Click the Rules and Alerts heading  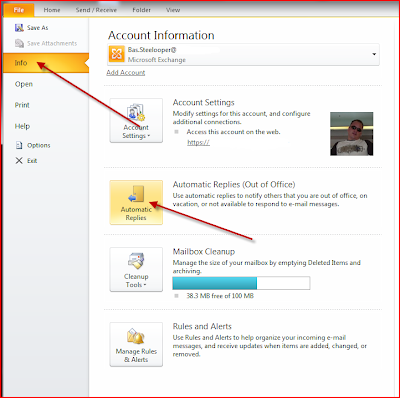tap(202, 326)
